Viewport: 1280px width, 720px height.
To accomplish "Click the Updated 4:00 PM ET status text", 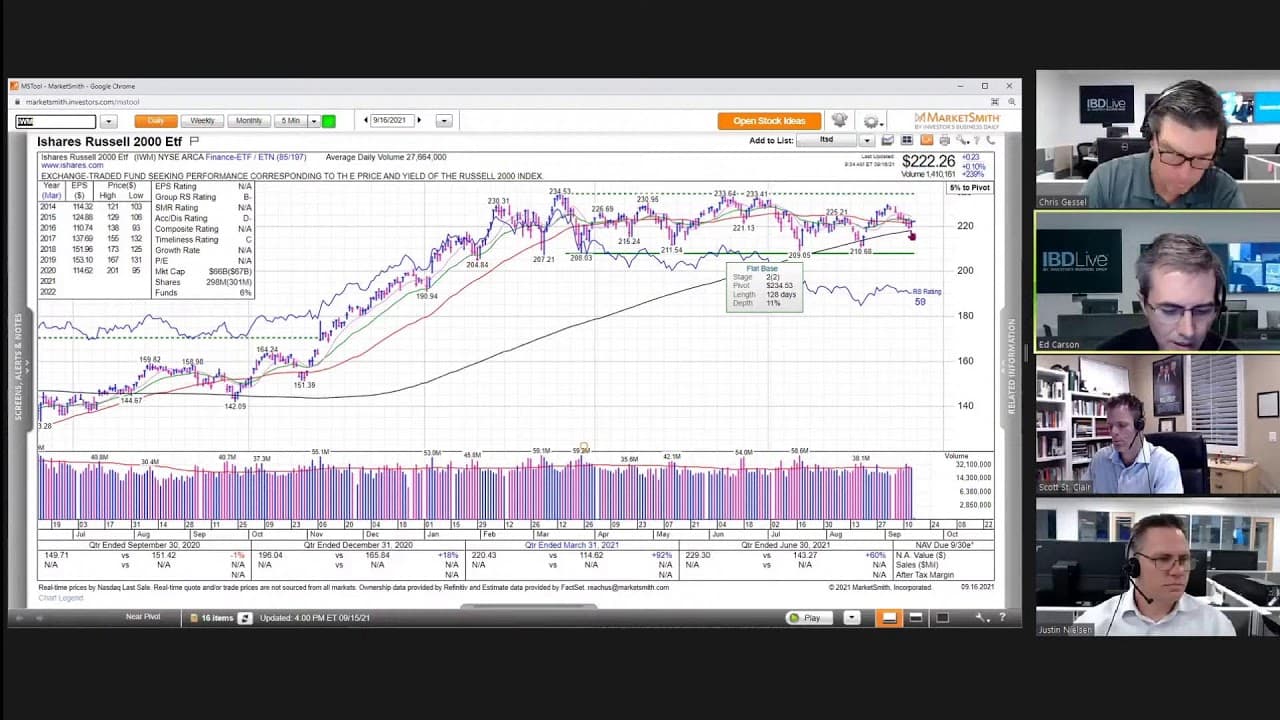I will click(x=315, y=618).
